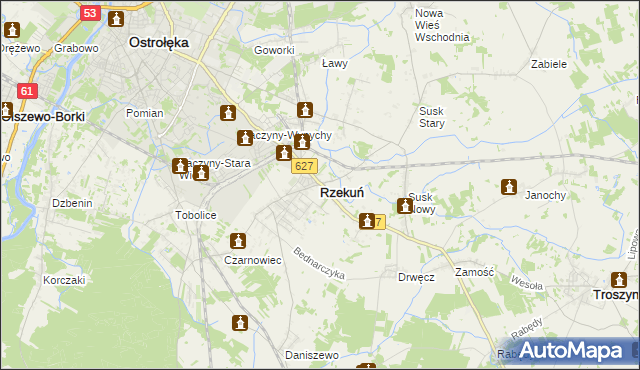Click church icon northwest of Daniszewo
The height and width of the screenshot is (370, 640).
(240, 323)
